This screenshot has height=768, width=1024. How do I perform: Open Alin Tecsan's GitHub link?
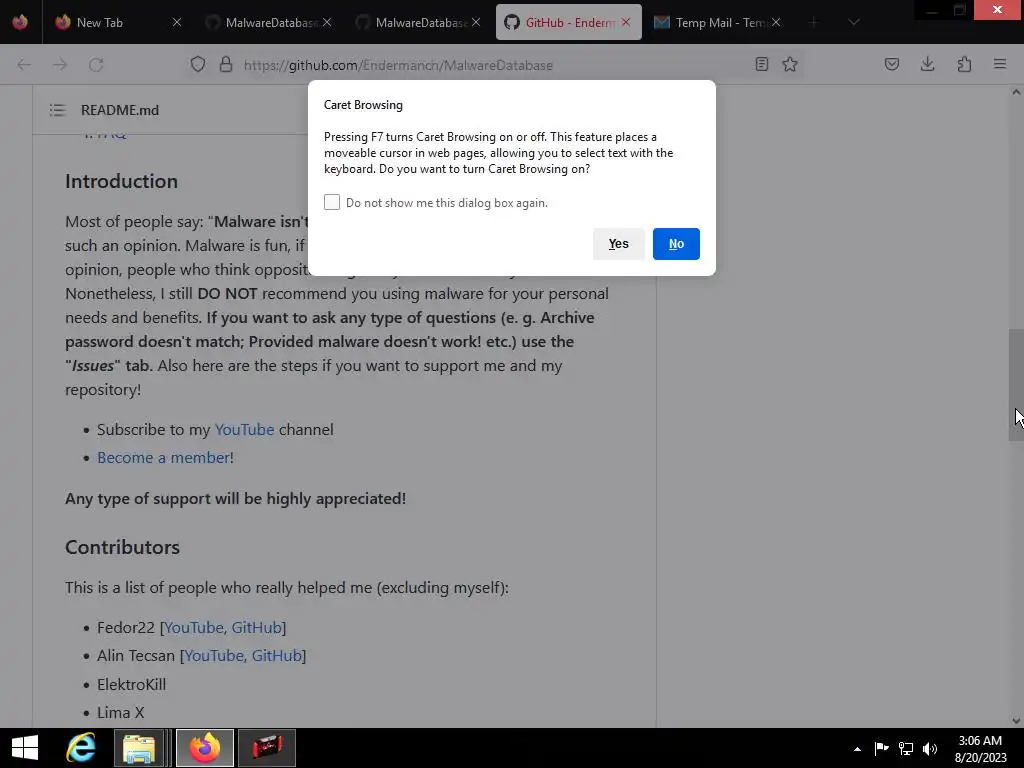277,656
